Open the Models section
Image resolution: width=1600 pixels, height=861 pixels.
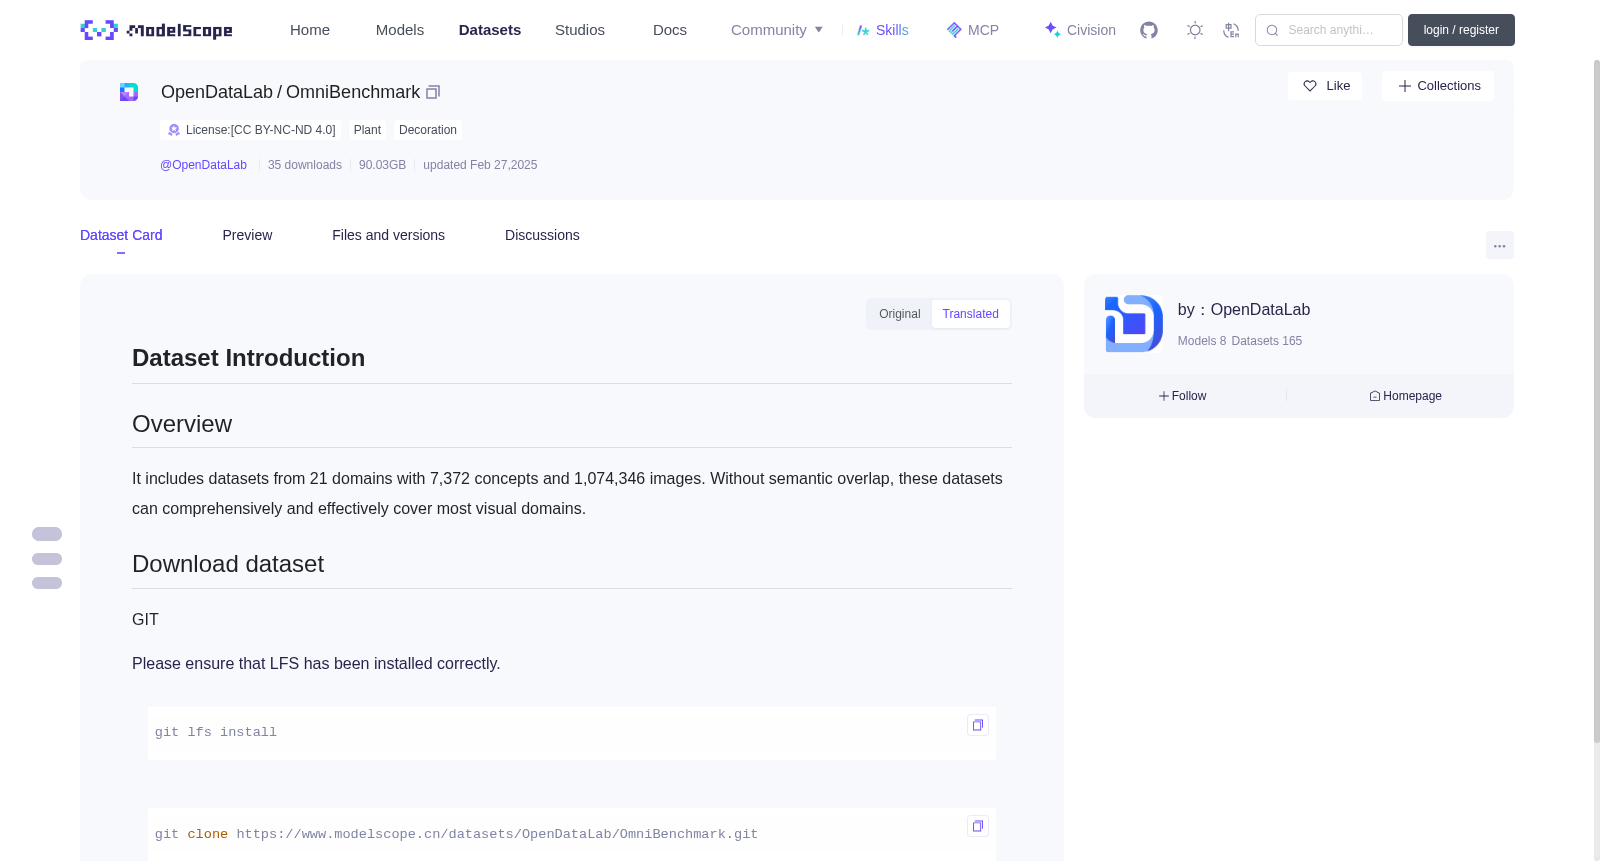click(x=400, y=30)
